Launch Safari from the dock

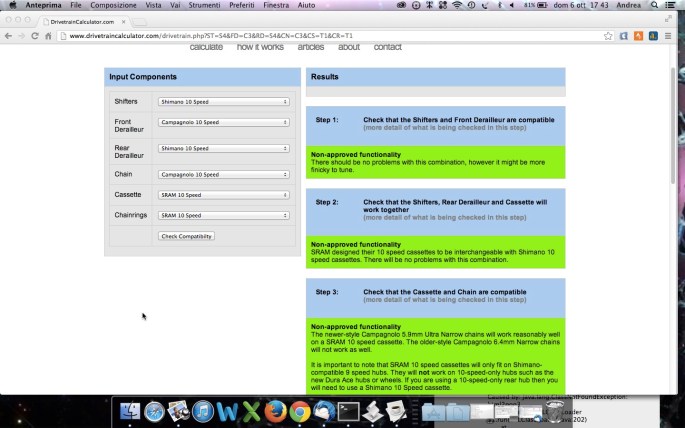point(154,411)
